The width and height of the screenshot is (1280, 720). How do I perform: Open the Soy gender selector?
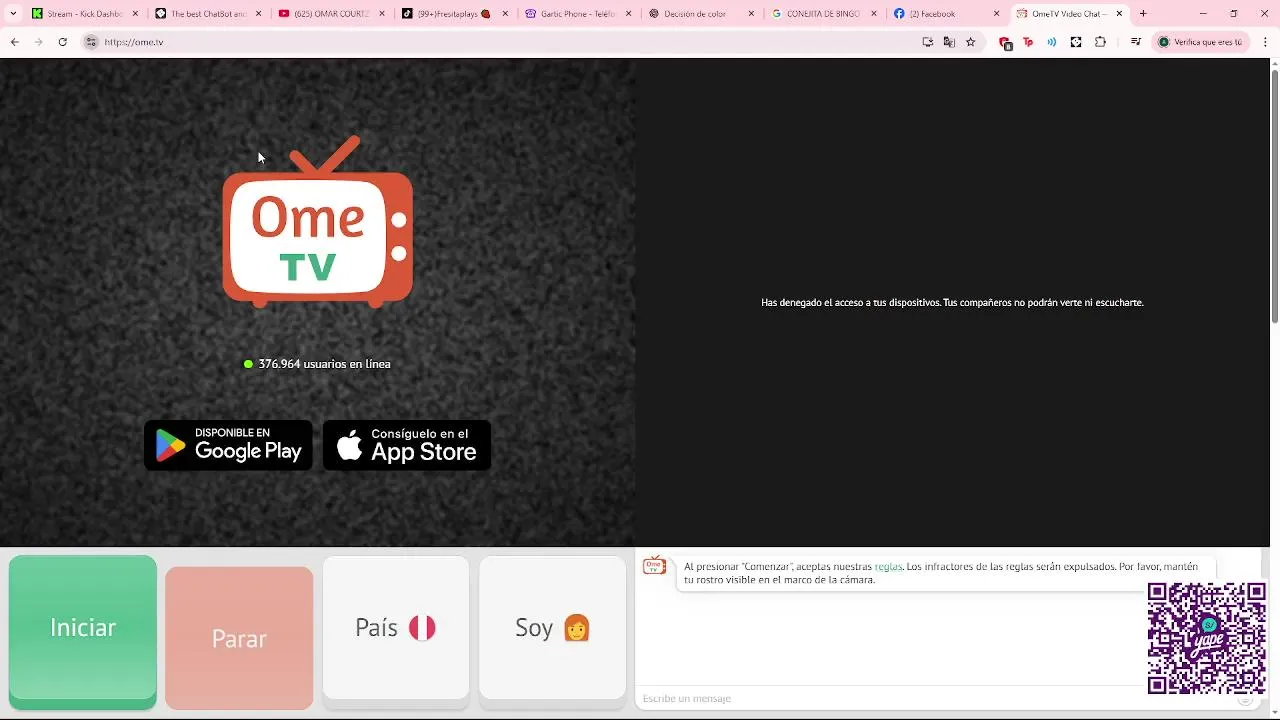pos(553,627)
